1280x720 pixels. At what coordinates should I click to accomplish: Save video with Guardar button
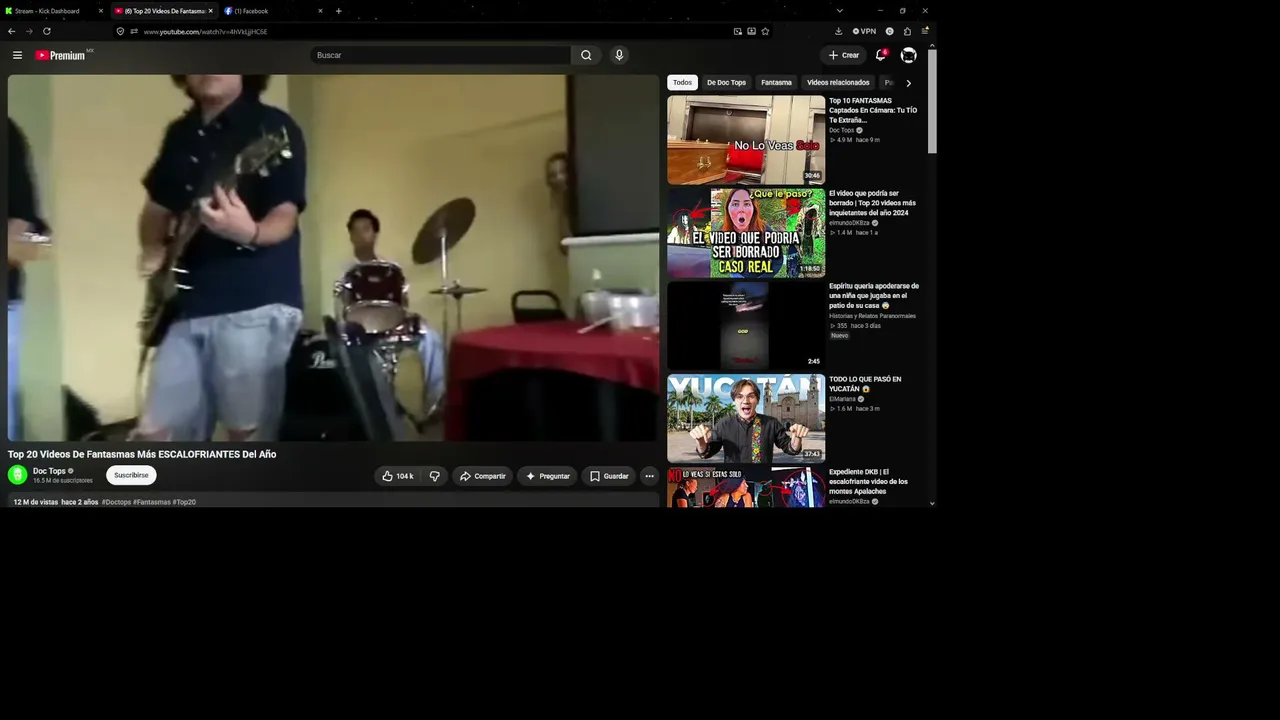609,476
